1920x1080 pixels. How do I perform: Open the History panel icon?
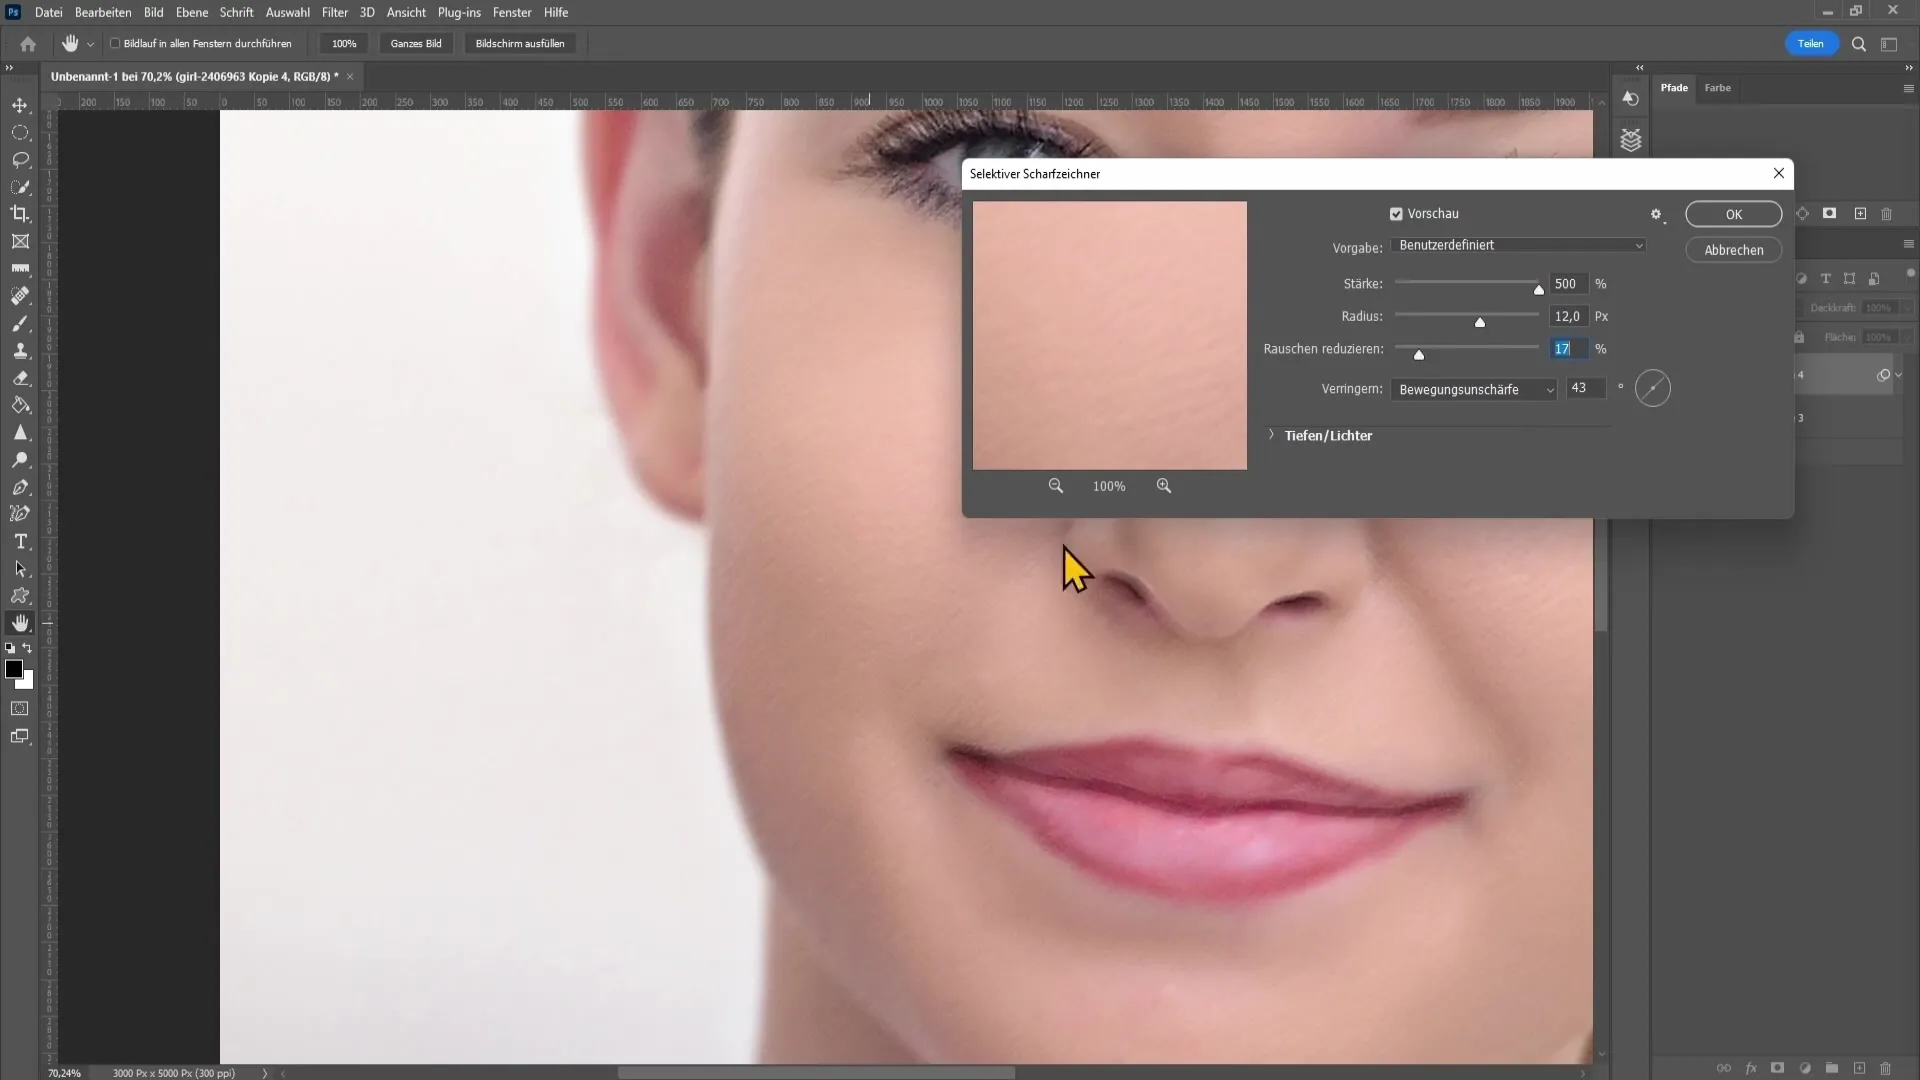(1631, 98)
